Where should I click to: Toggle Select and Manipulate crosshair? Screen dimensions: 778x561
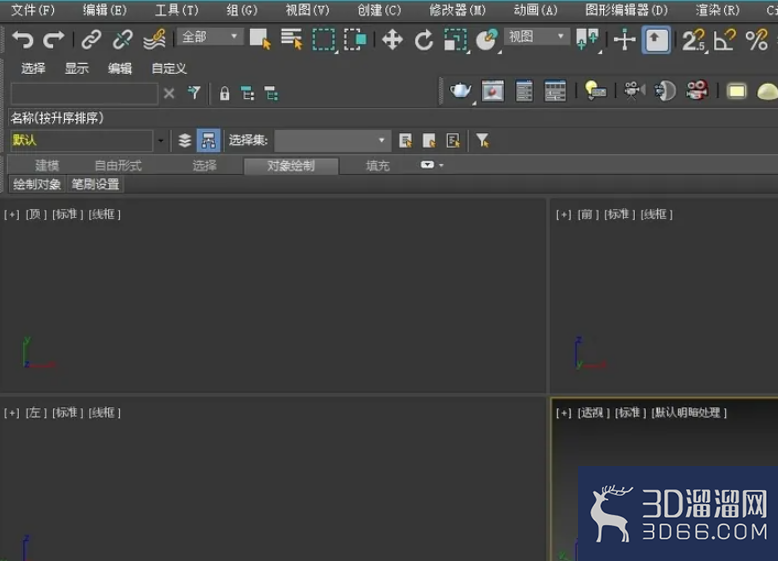coord(625,40)
